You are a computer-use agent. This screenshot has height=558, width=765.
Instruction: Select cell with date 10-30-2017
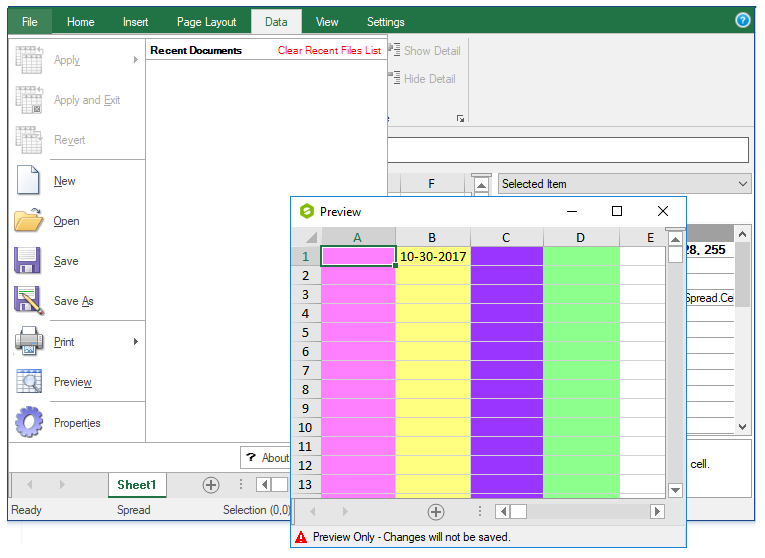433,256
